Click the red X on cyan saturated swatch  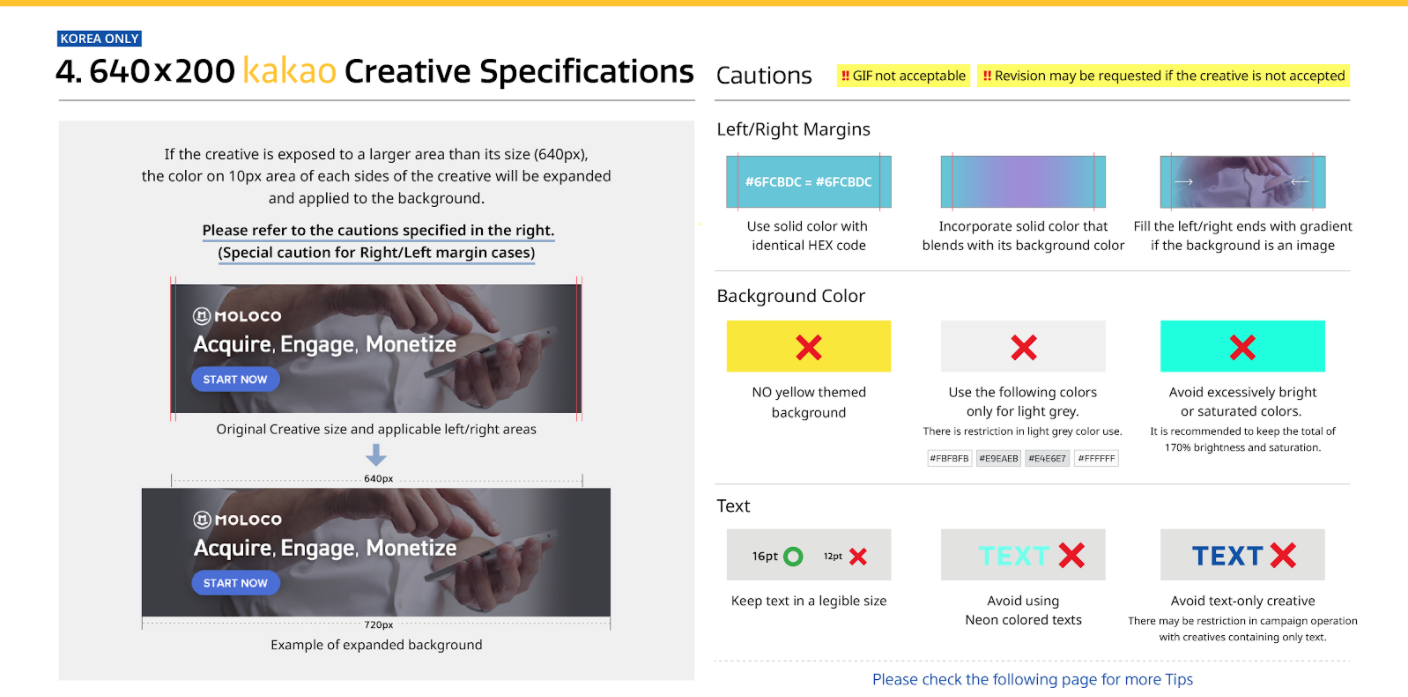pyautogui.click(x=1242, y=347)
